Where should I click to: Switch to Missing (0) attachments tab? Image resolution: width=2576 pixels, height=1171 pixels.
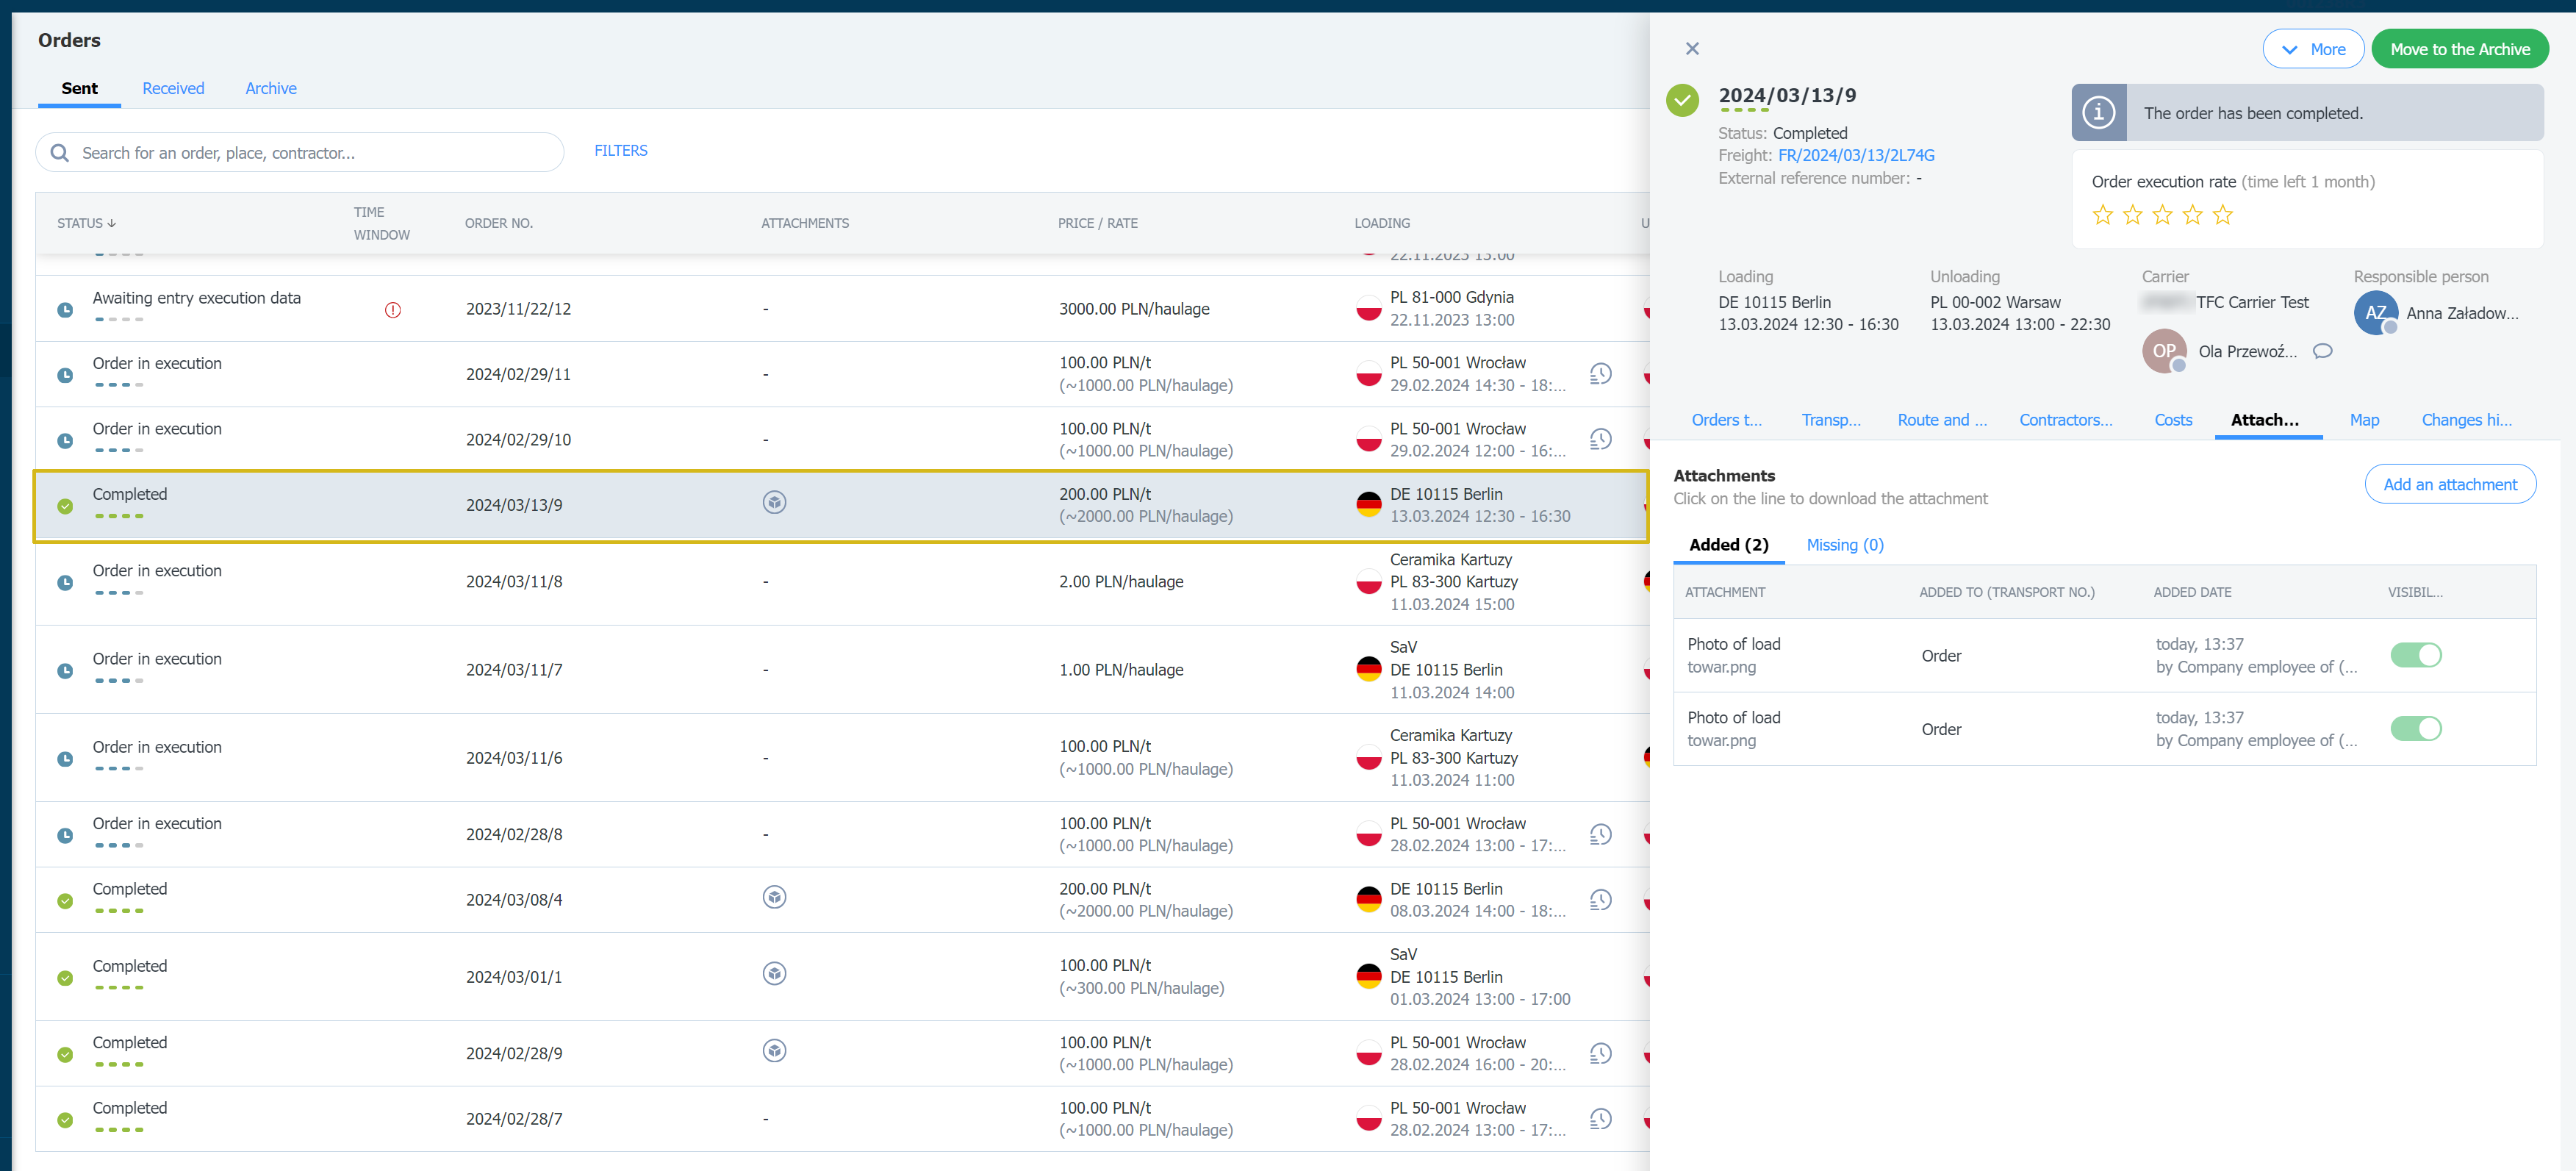click(x=1844, y=545)
